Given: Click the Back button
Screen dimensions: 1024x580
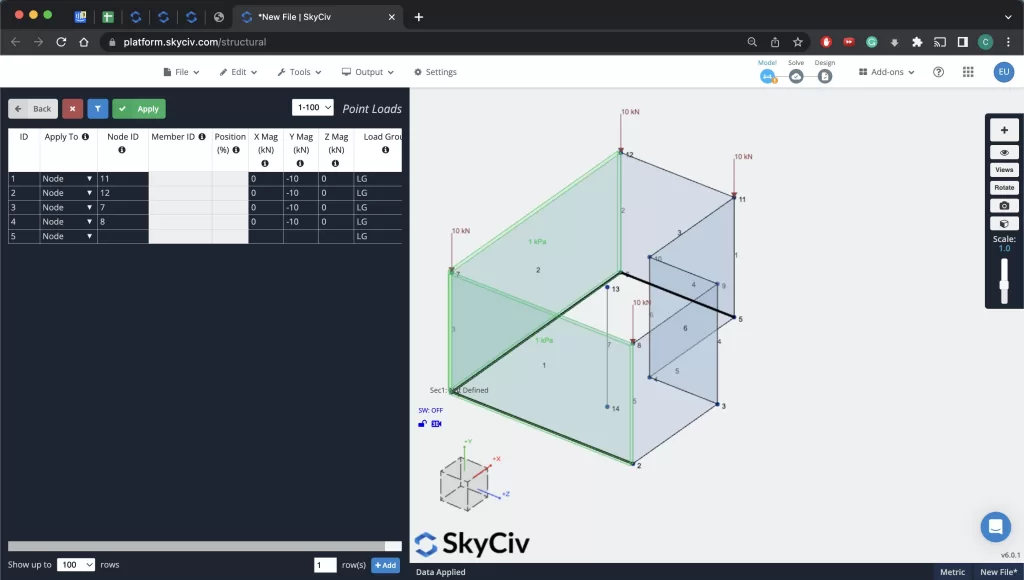Looking at the screenshot, I should (x=33, y=108).
